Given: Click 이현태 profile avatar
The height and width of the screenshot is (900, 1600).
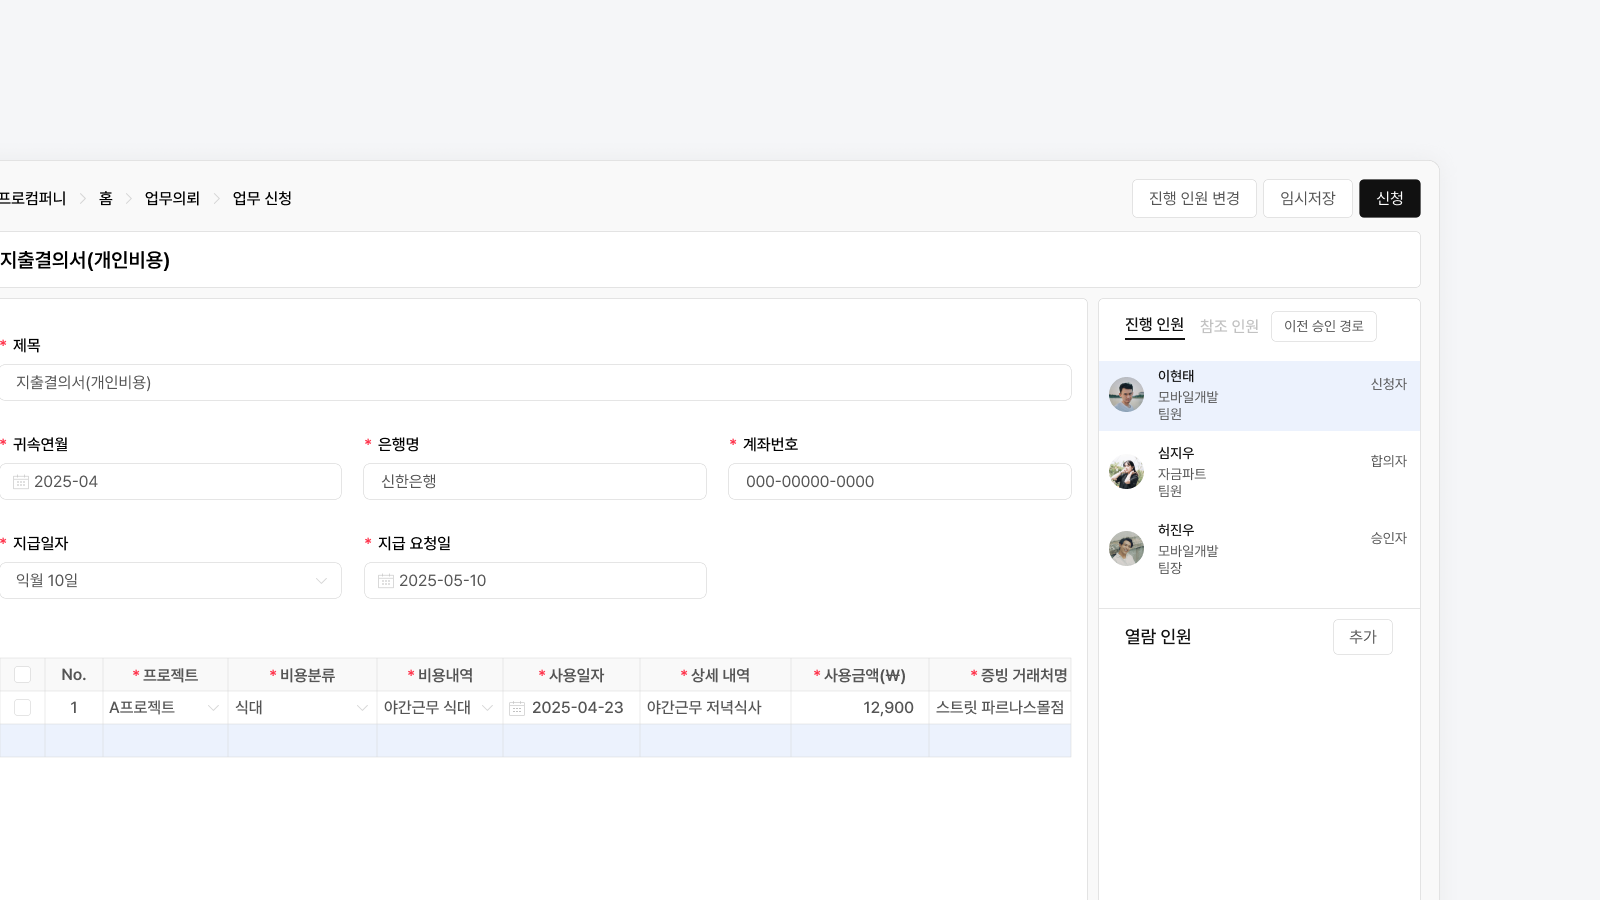Looking at the screenshot, I should point(1126,394).
